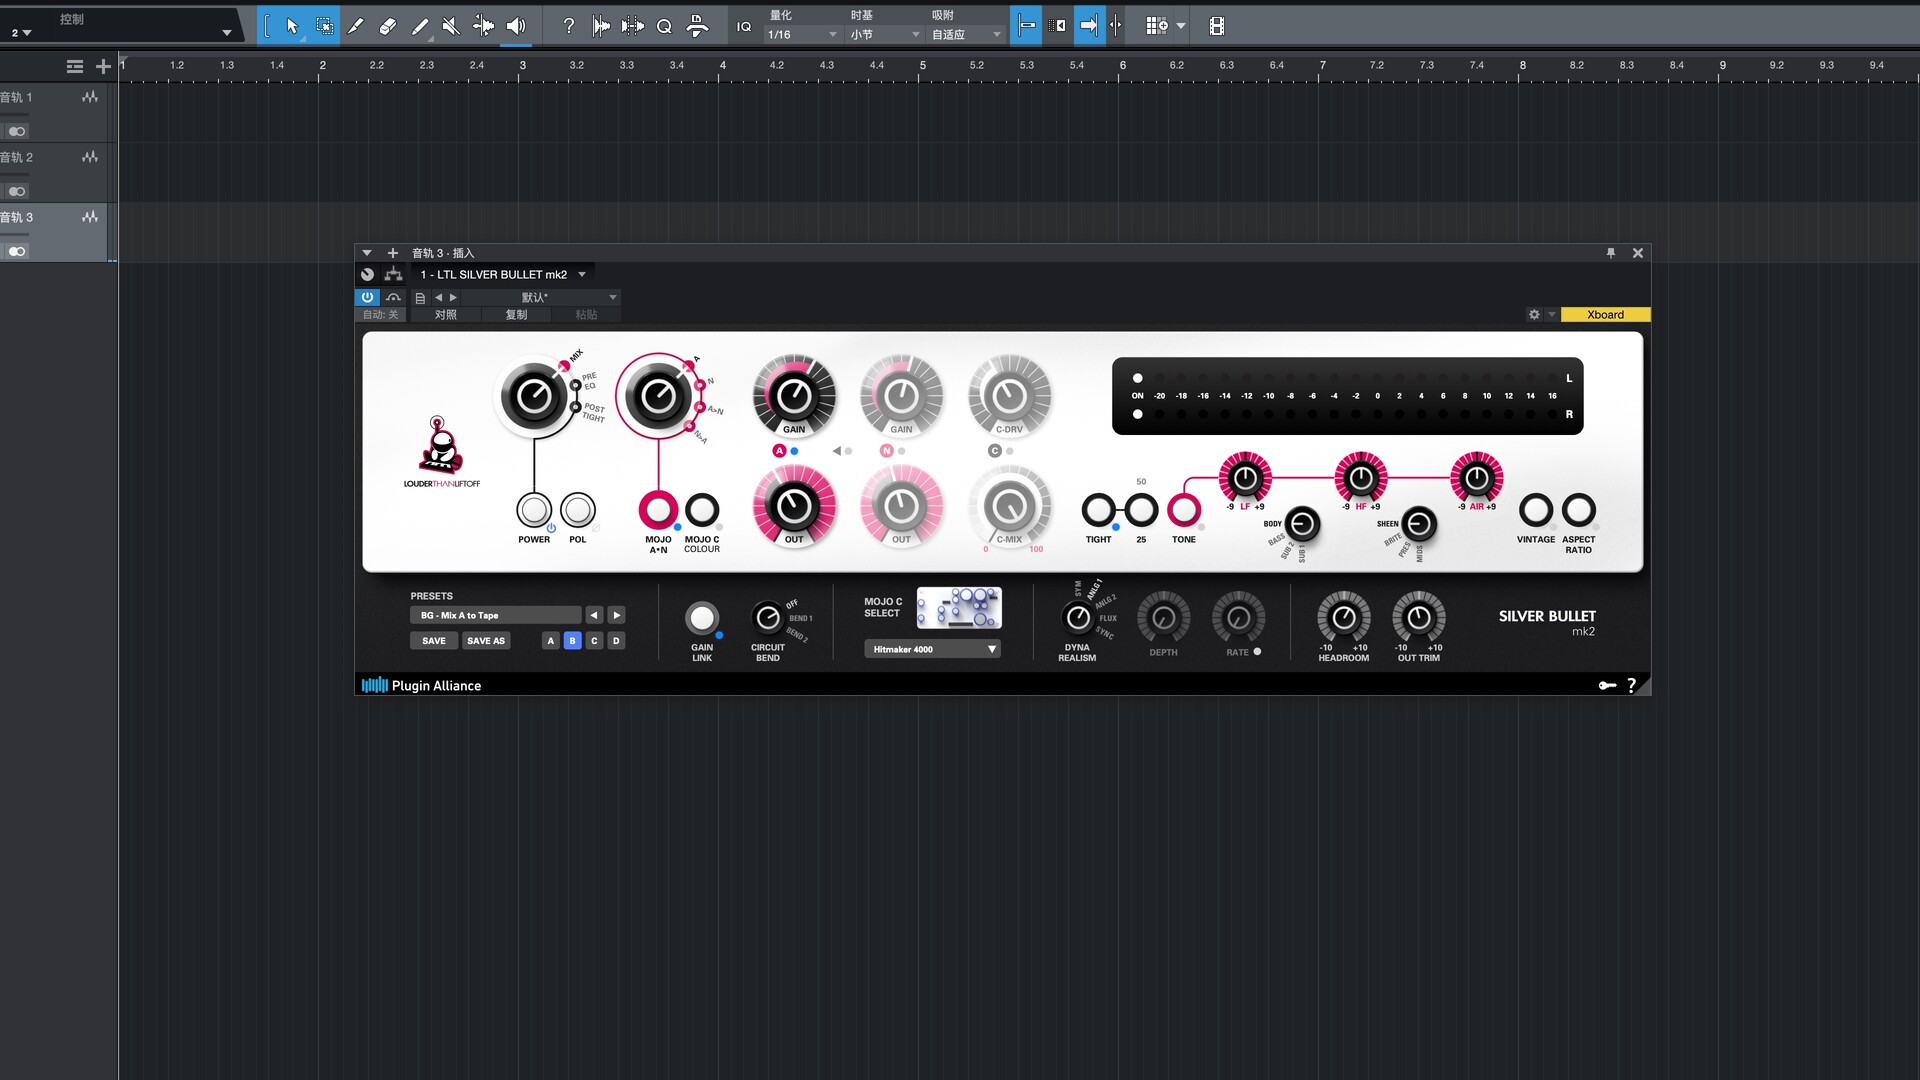Click the Mojo C Select thumbnail image
Viewport: 1920px width, 1080px height.
pos(959,608)
